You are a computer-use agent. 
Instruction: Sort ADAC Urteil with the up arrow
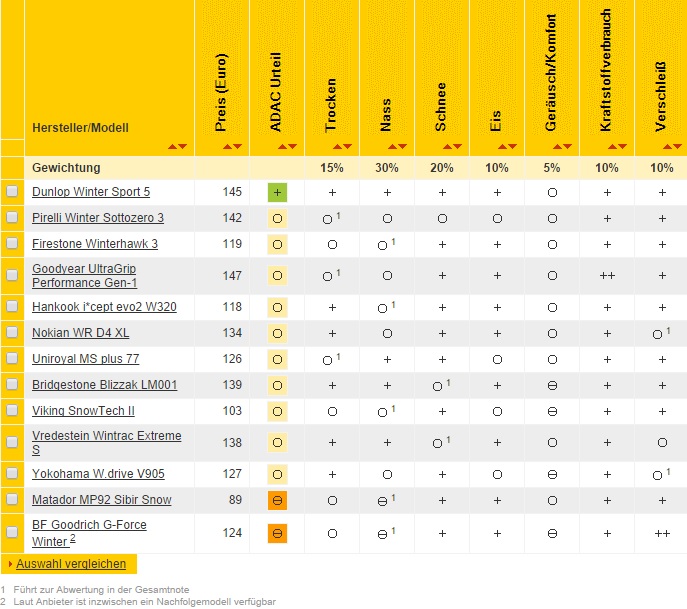click(x=283, y=146)
